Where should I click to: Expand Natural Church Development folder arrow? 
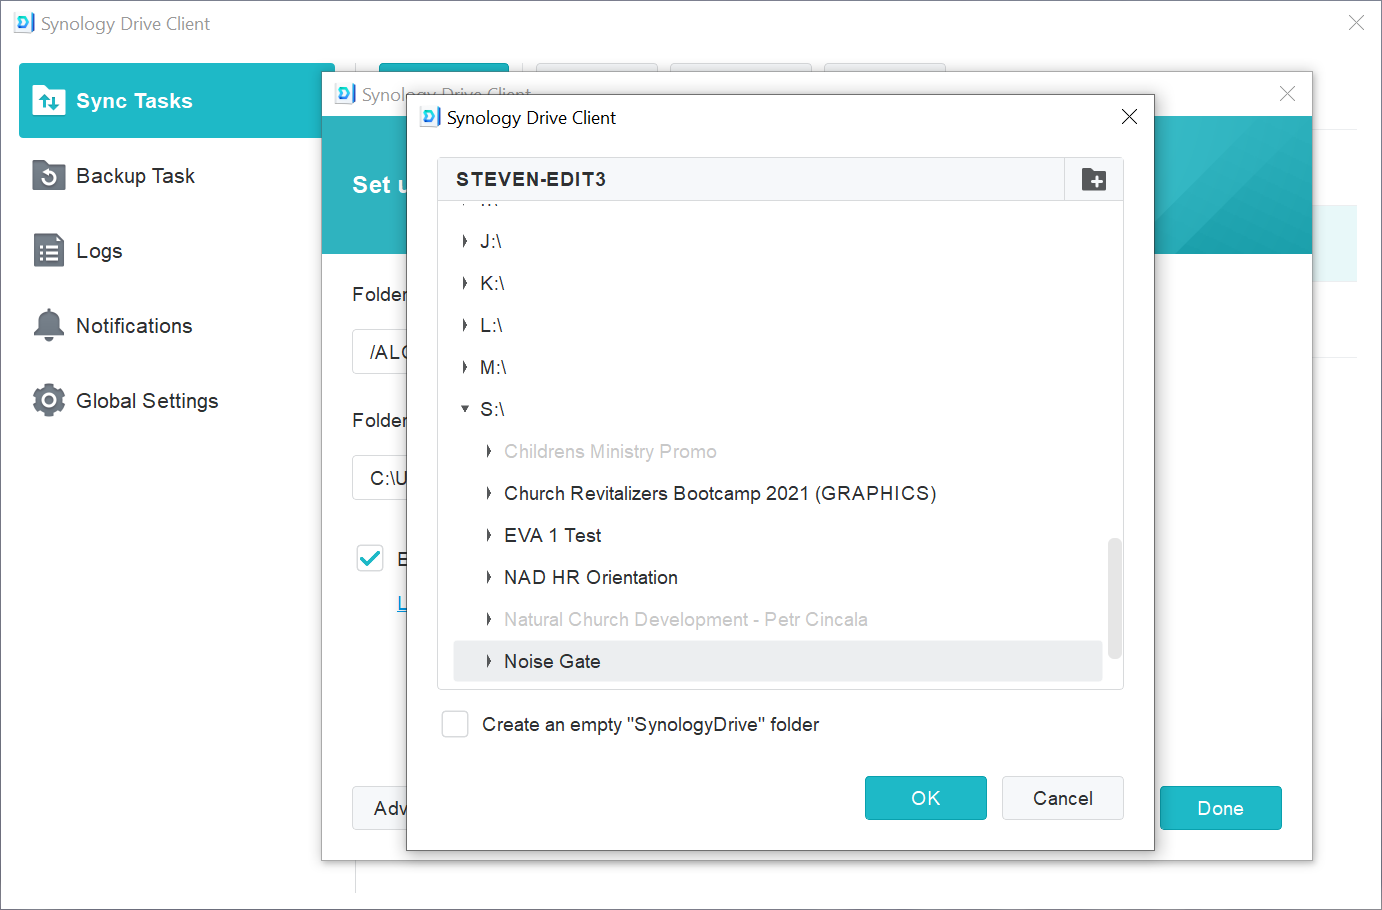click(489, 619)
